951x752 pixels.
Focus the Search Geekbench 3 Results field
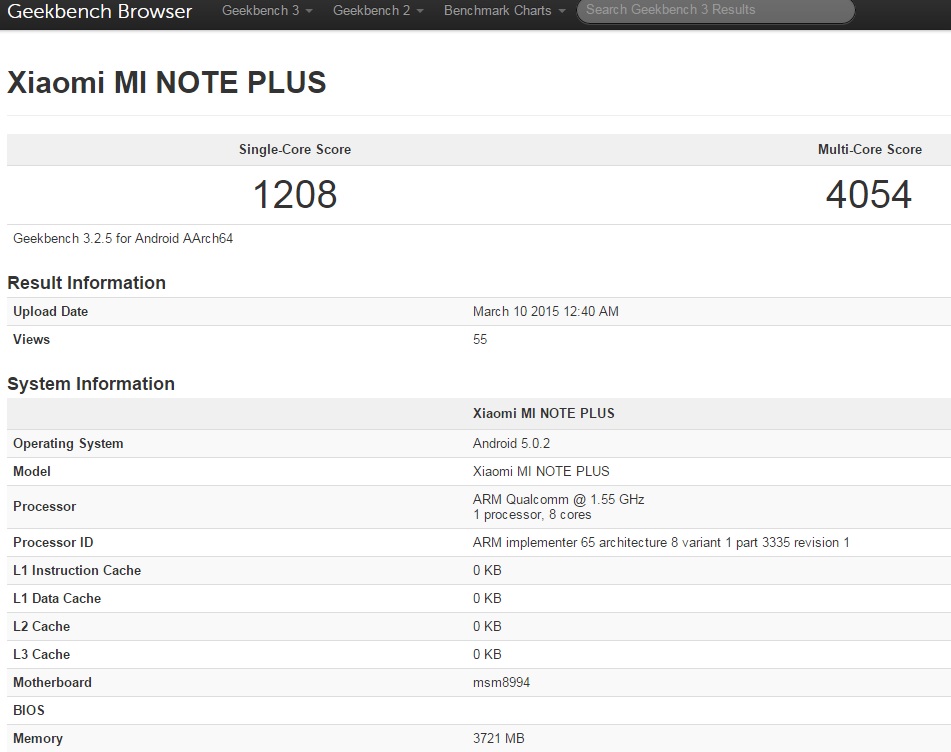[716, 10]
